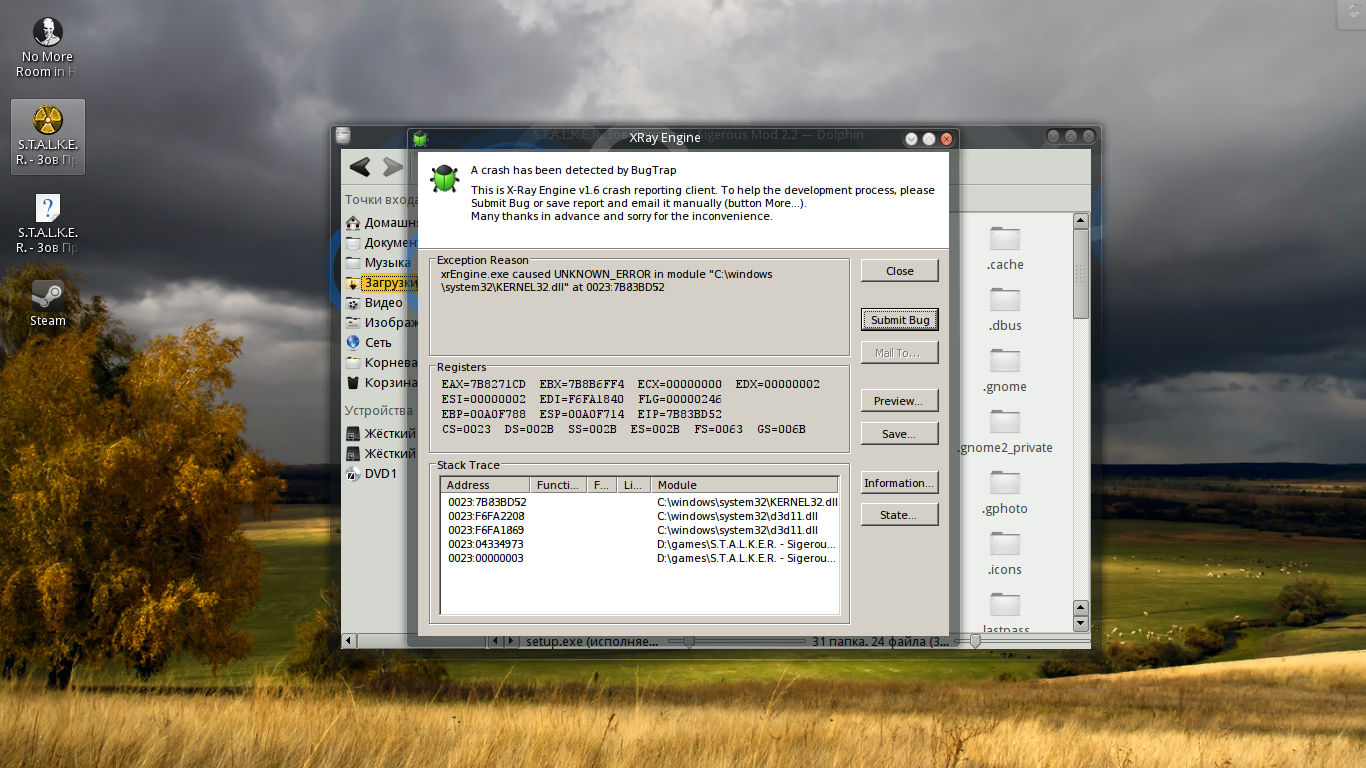Open the Музыка place in Dolphin sidebar

[379, 262]
